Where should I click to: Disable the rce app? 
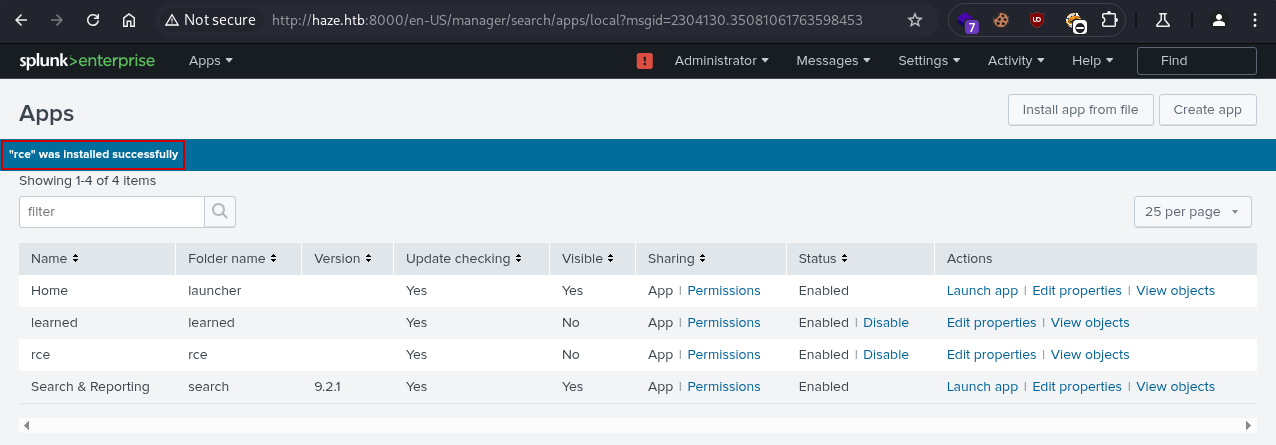885,355
